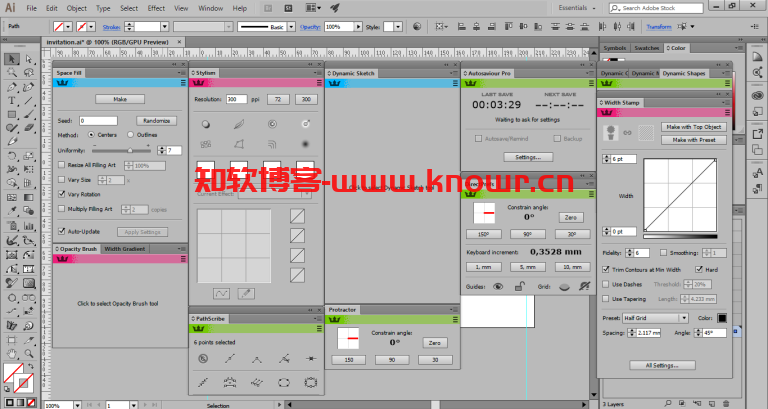Toggle guides visibility eye in Rectify panel
The image size is (768, 409).
tap(498, 287)
